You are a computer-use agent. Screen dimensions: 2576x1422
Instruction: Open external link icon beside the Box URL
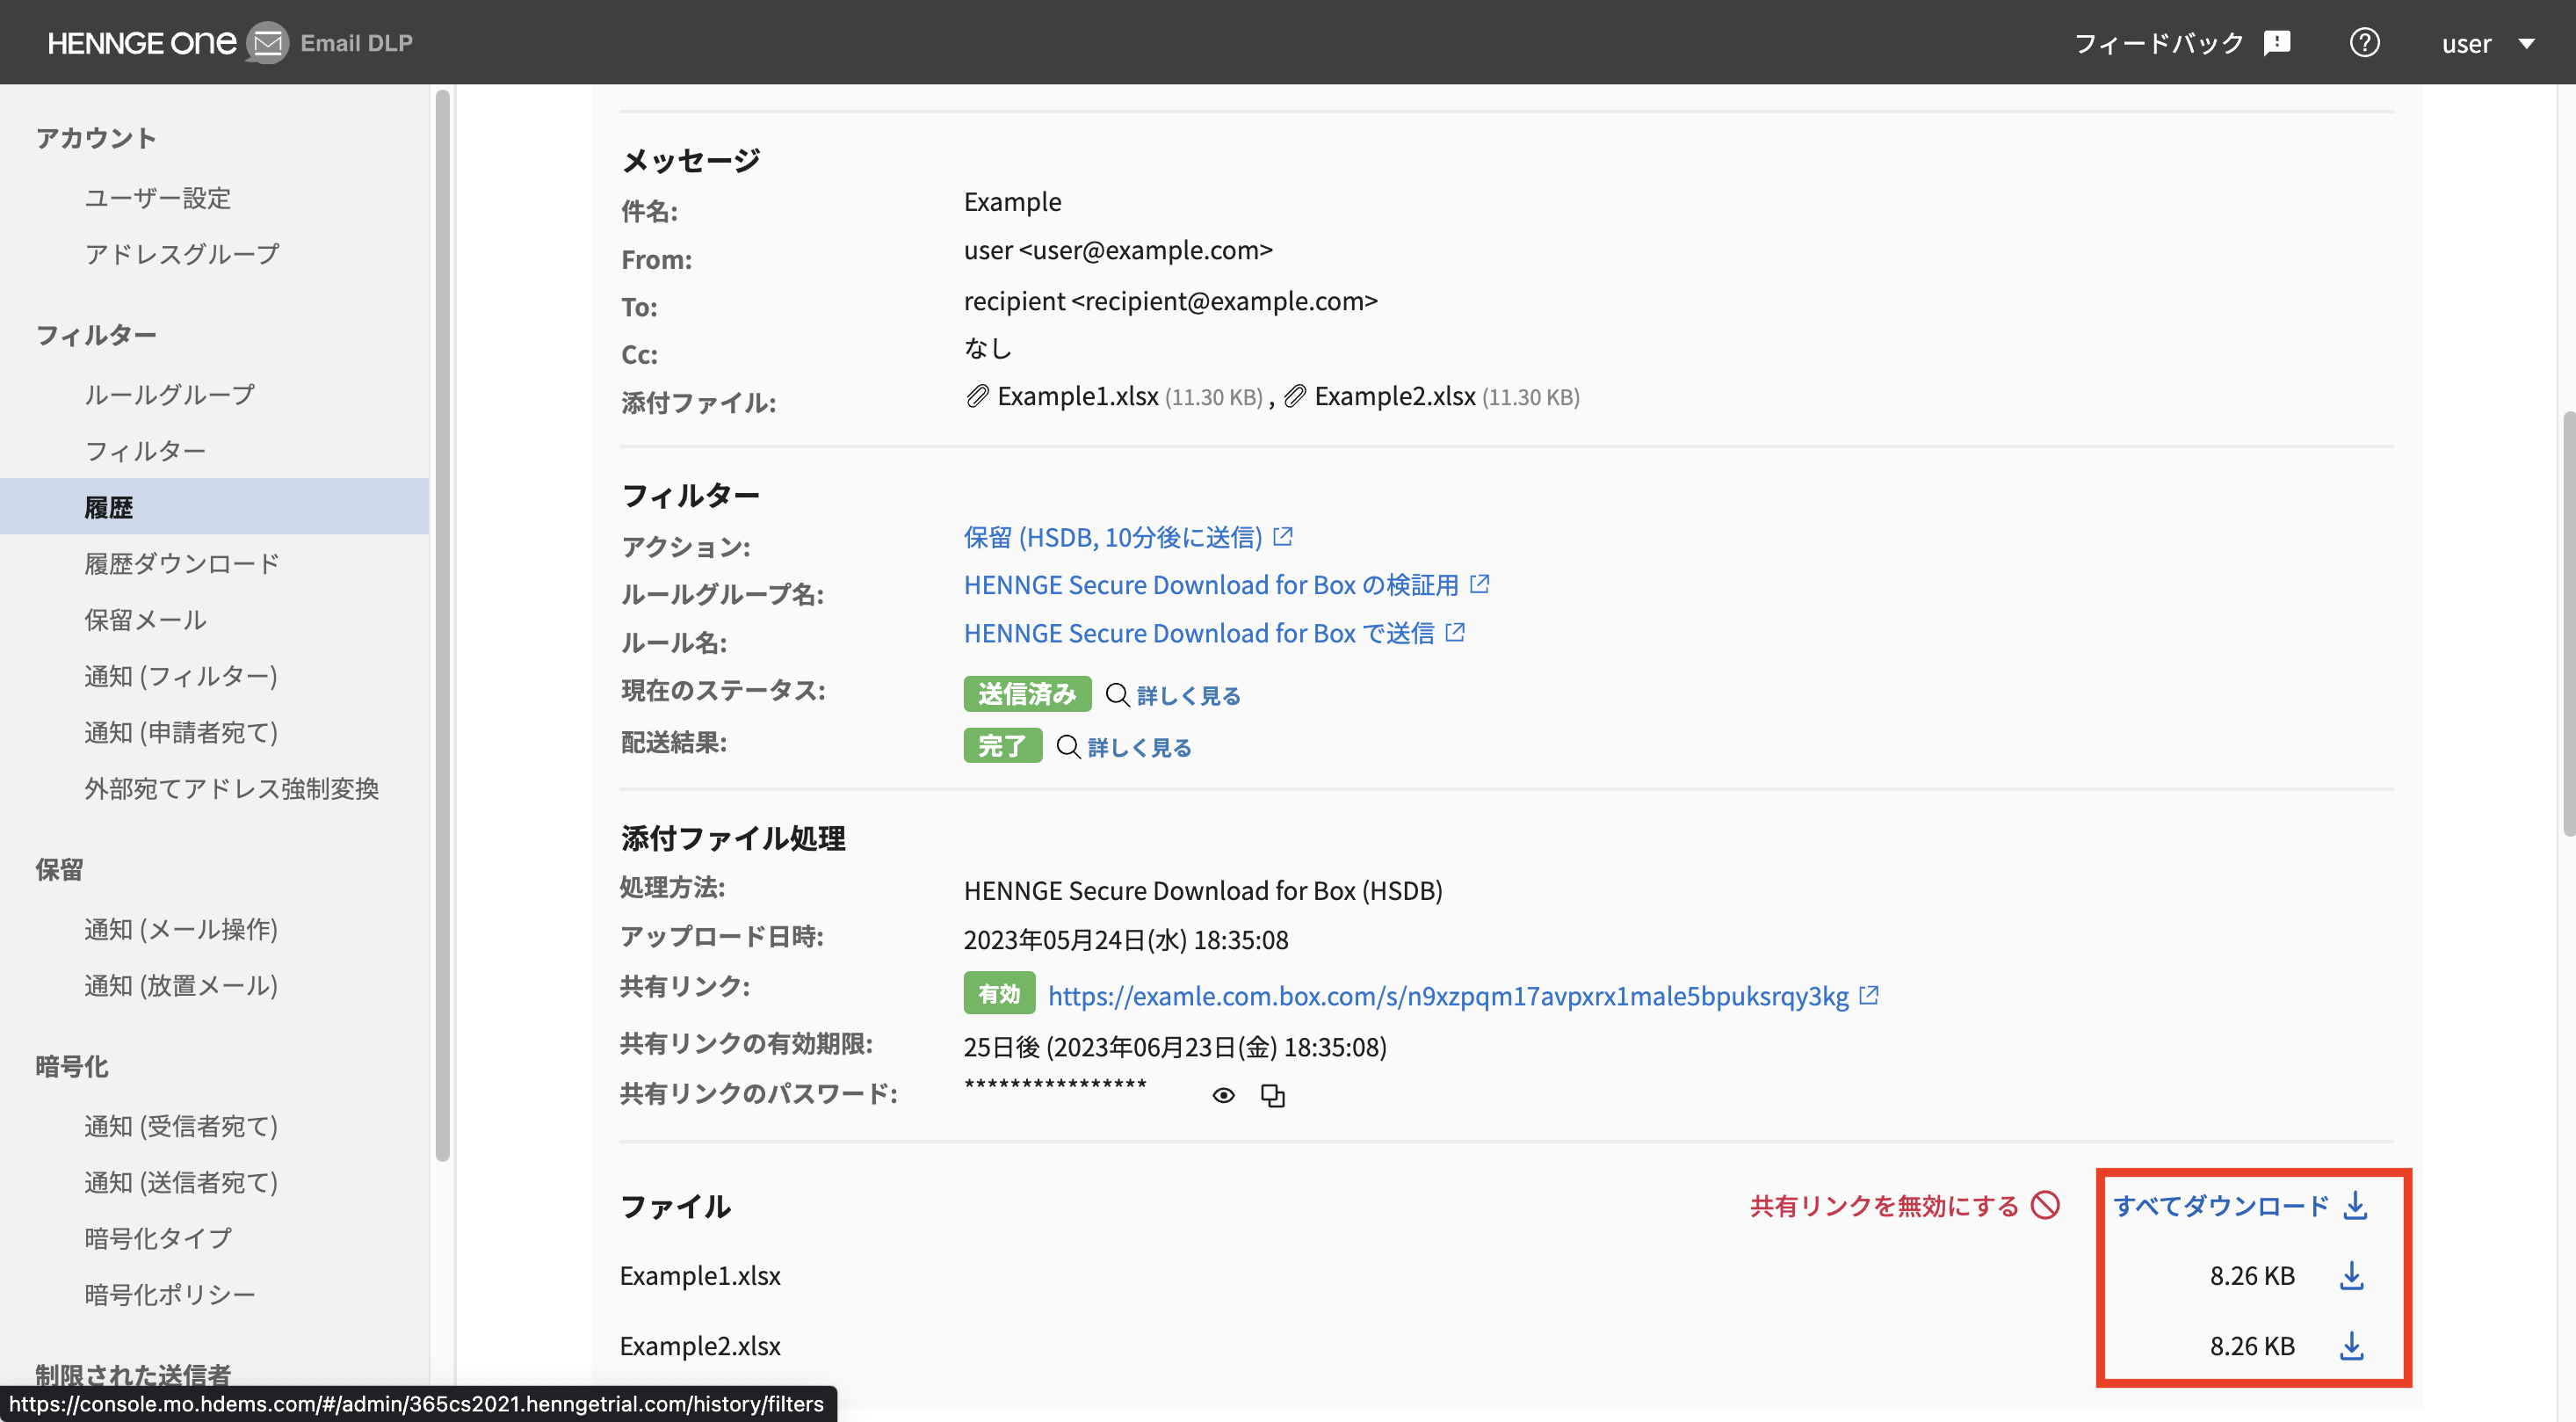[1868, 996]
